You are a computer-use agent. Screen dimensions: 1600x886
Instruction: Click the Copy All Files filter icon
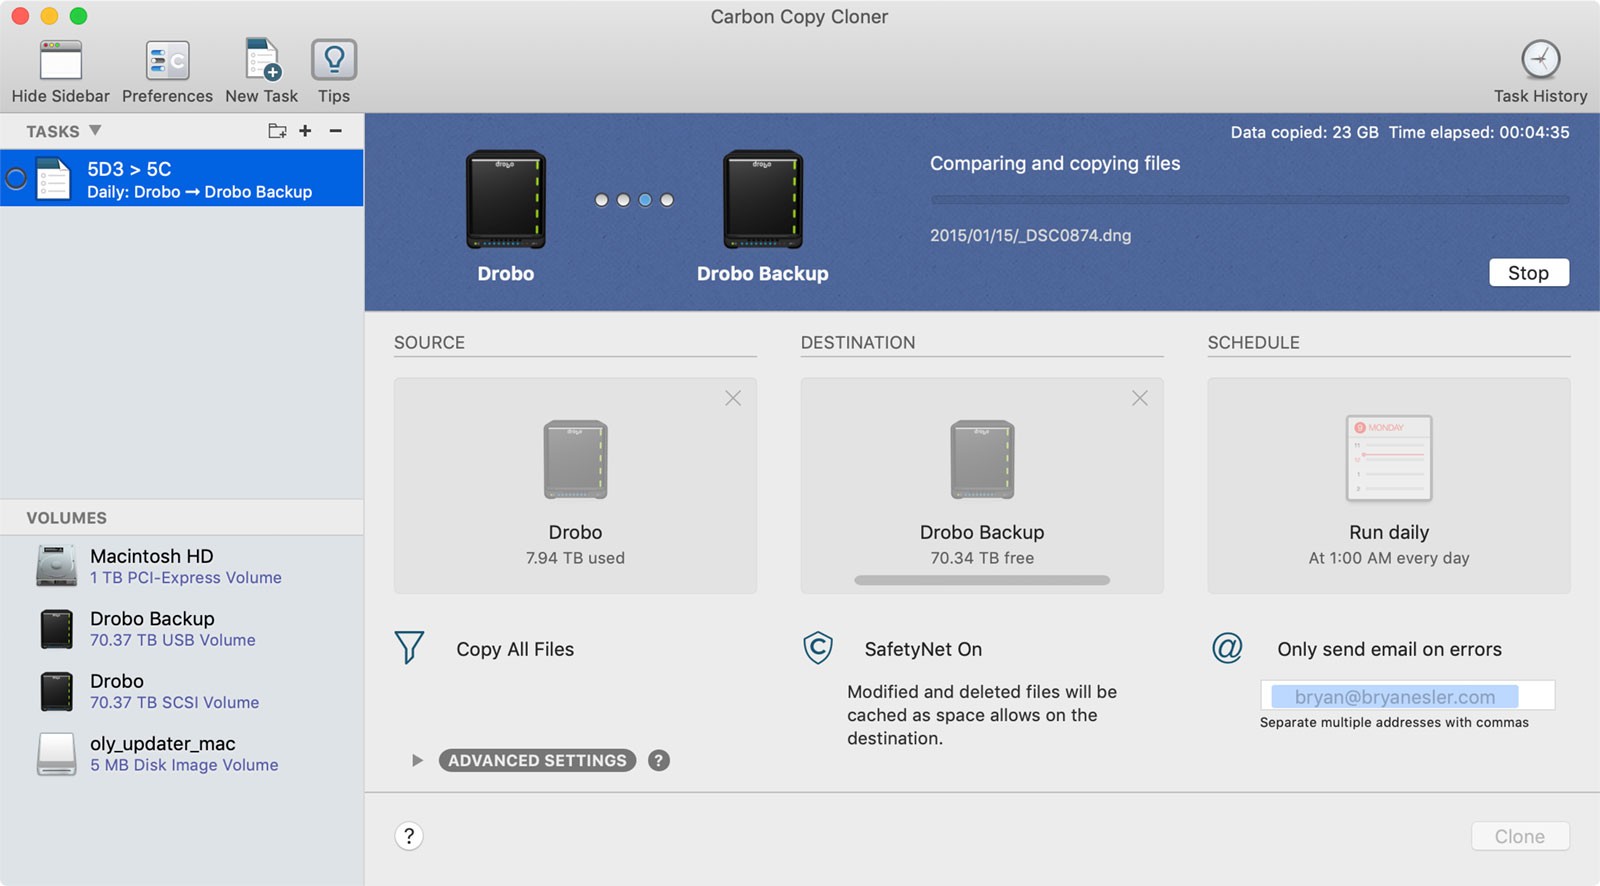click(x=409, y=648)
